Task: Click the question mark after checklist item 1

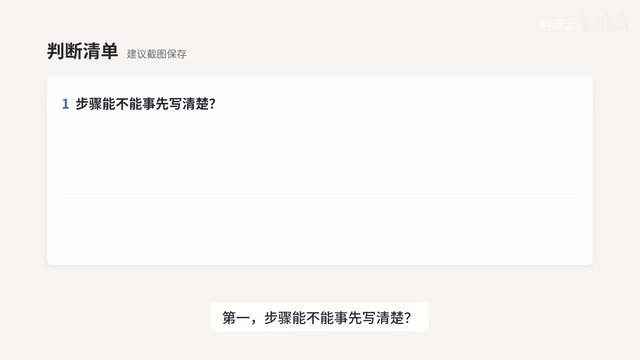Action: 212,104
